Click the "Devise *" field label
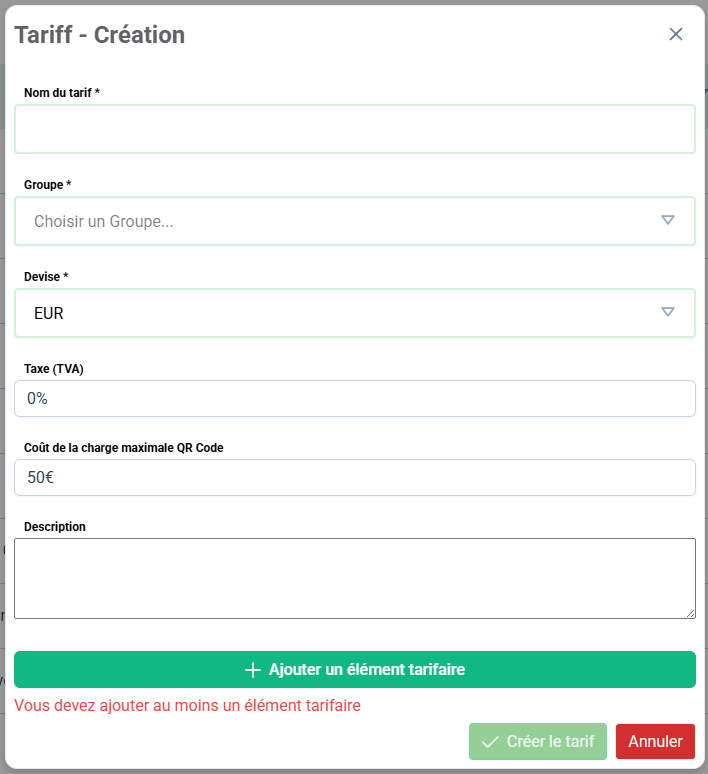The height and width of the screenshot is (774, 708). 46,277
